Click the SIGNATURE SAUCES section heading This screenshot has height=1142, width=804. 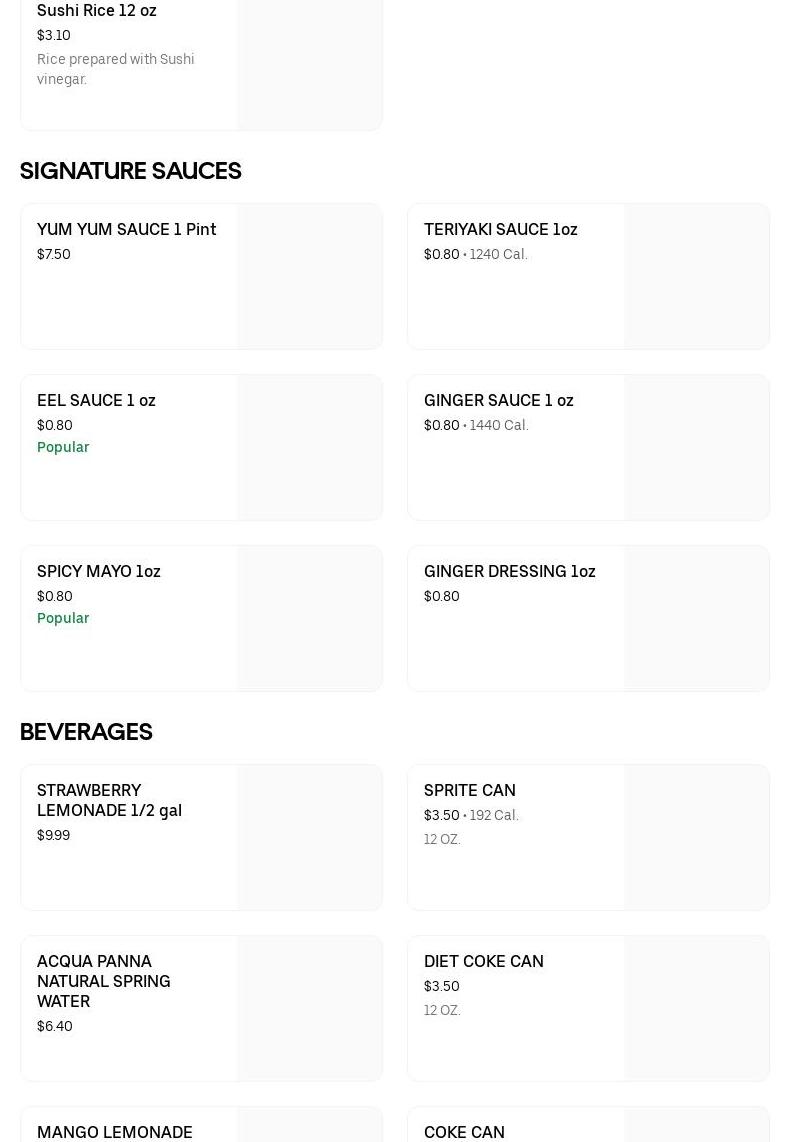click(x=130, y=171)
